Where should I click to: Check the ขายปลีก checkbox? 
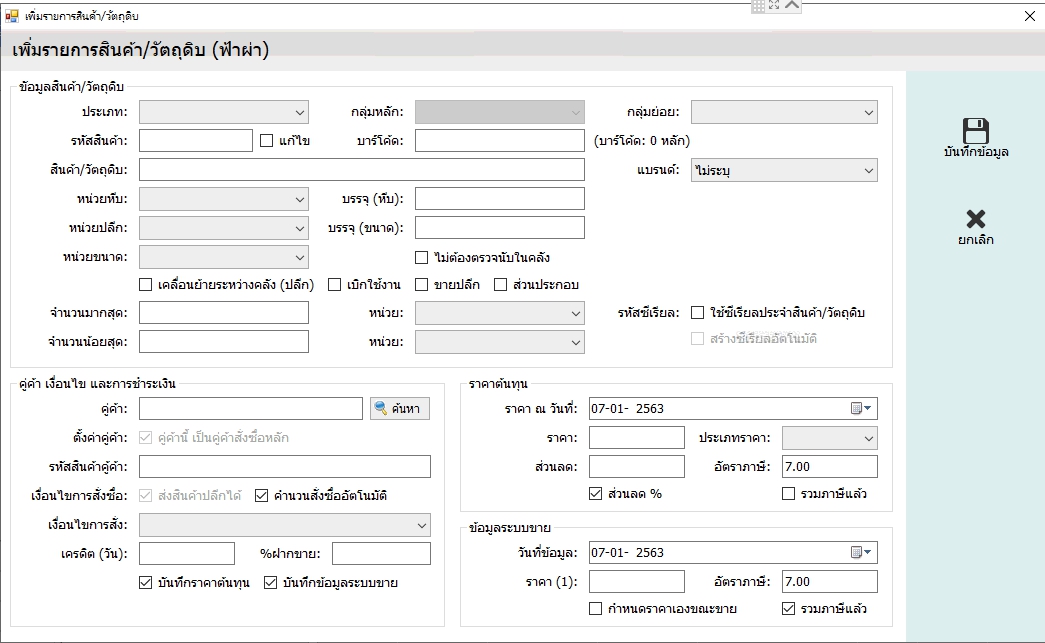click(x=421, y=285)
